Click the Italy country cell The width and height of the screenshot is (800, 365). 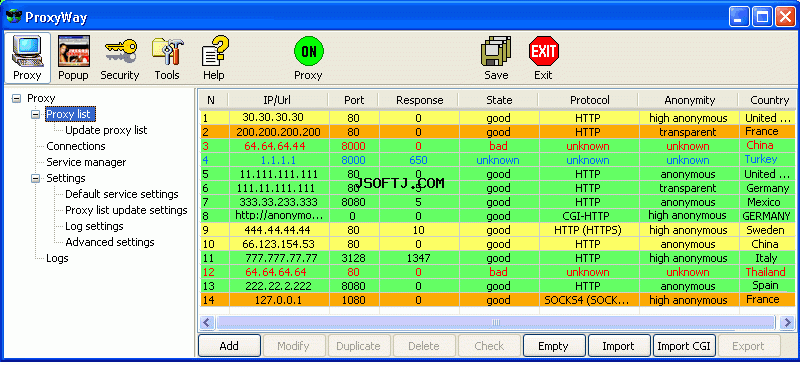766,258
